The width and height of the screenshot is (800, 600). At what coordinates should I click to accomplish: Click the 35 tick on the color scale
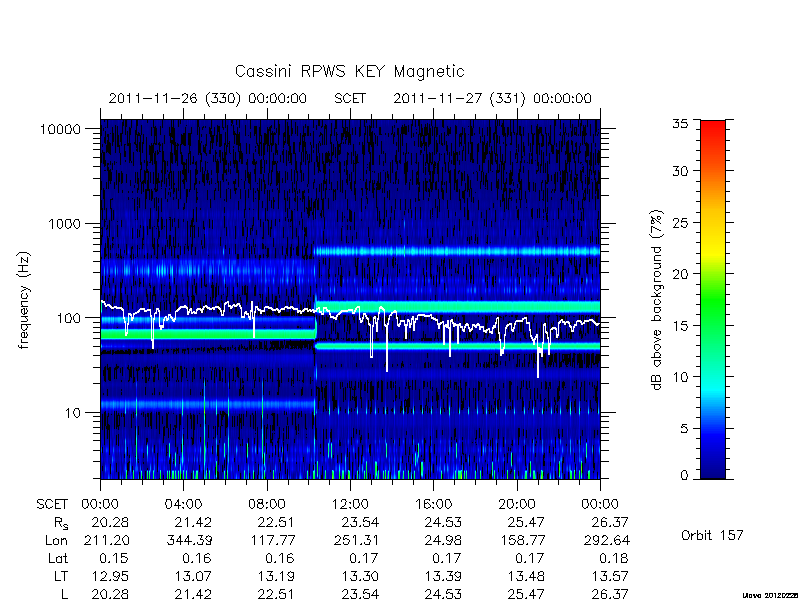[680, 124]
